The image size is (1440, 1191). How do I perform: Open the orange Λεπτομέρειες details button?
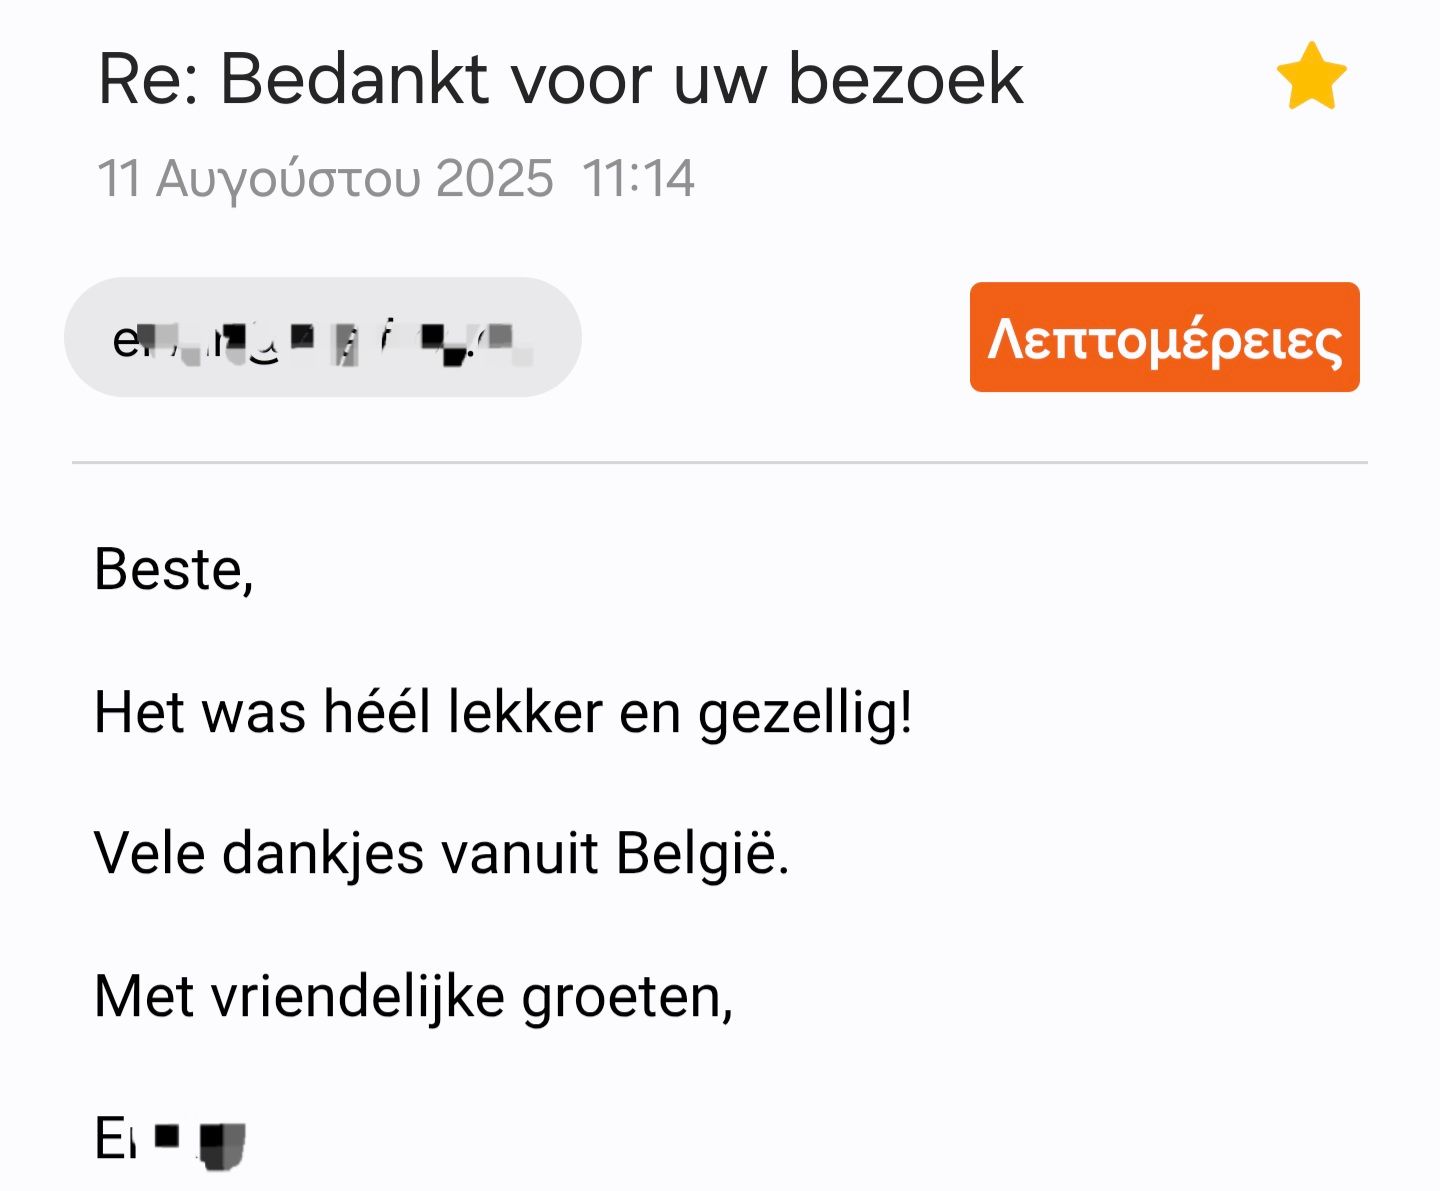pyautogui.click(x=1164, y=338)
